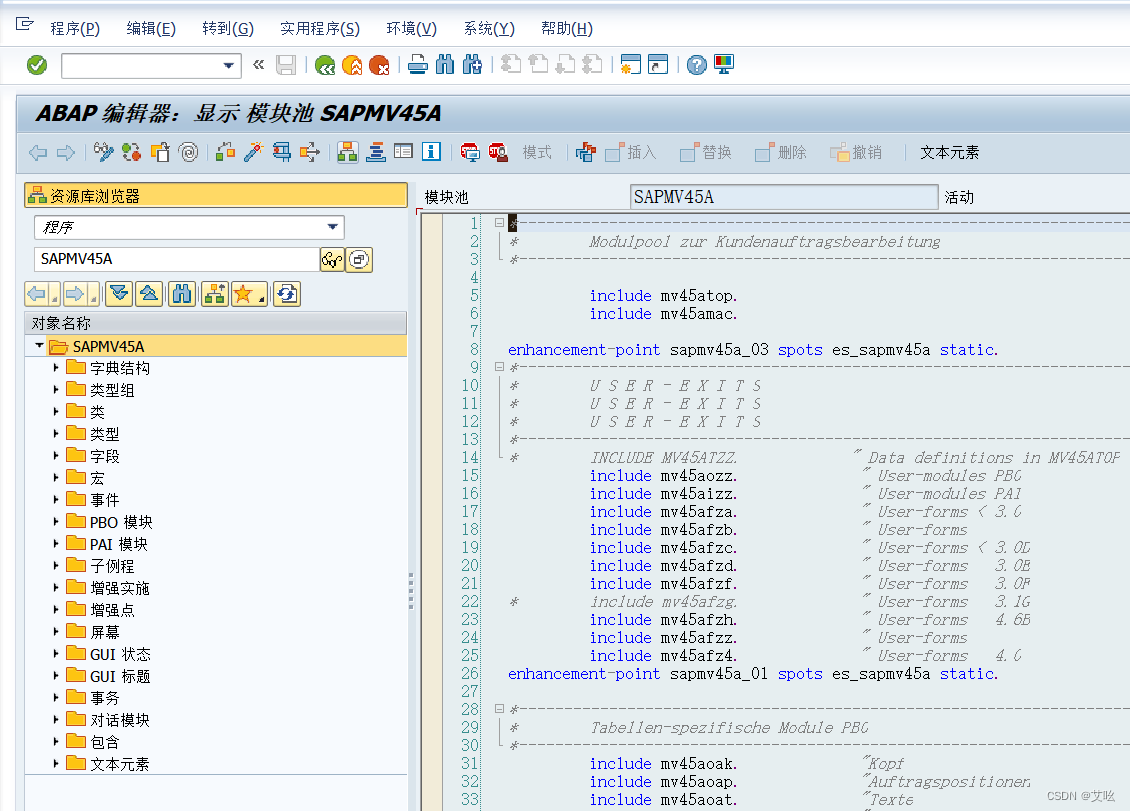Click the Display glasses icon beside SAPMV45A field
Viewport: 1130px width, 811px height.
pyautogui.click(x=332, y=260)
